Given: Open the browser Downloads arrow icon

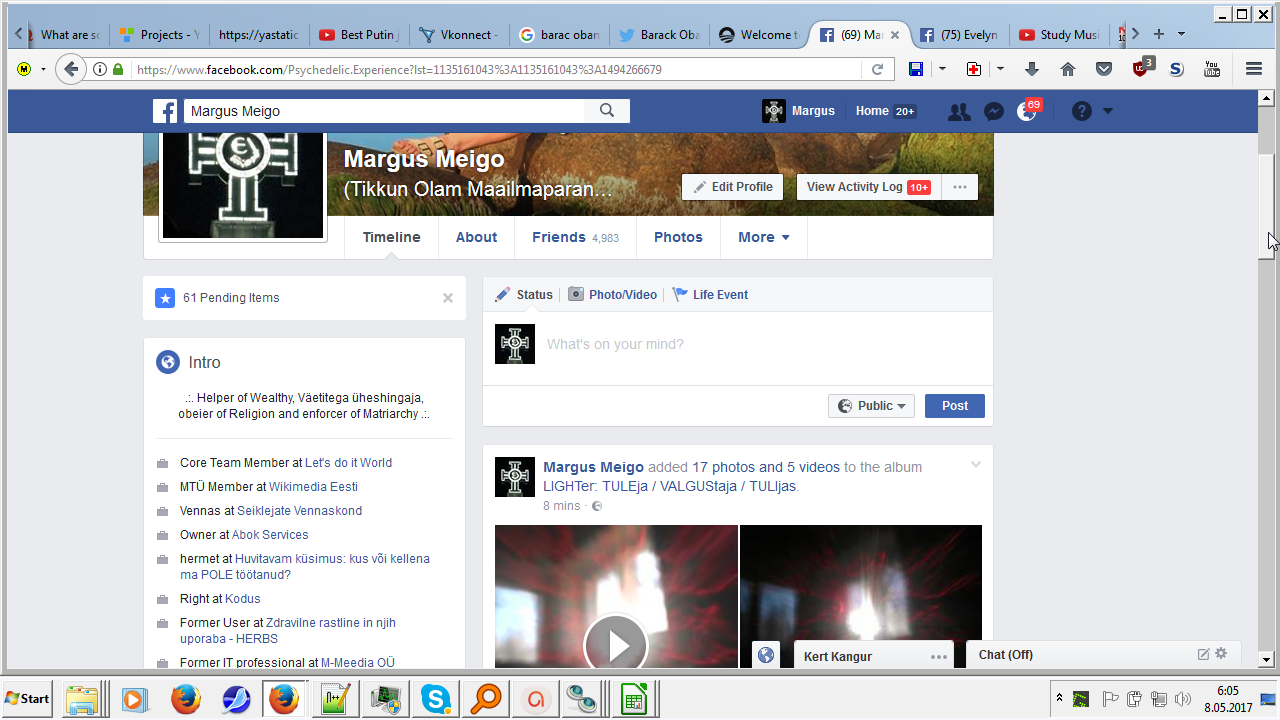Looking at the screenshot, I should point(1032,69).
